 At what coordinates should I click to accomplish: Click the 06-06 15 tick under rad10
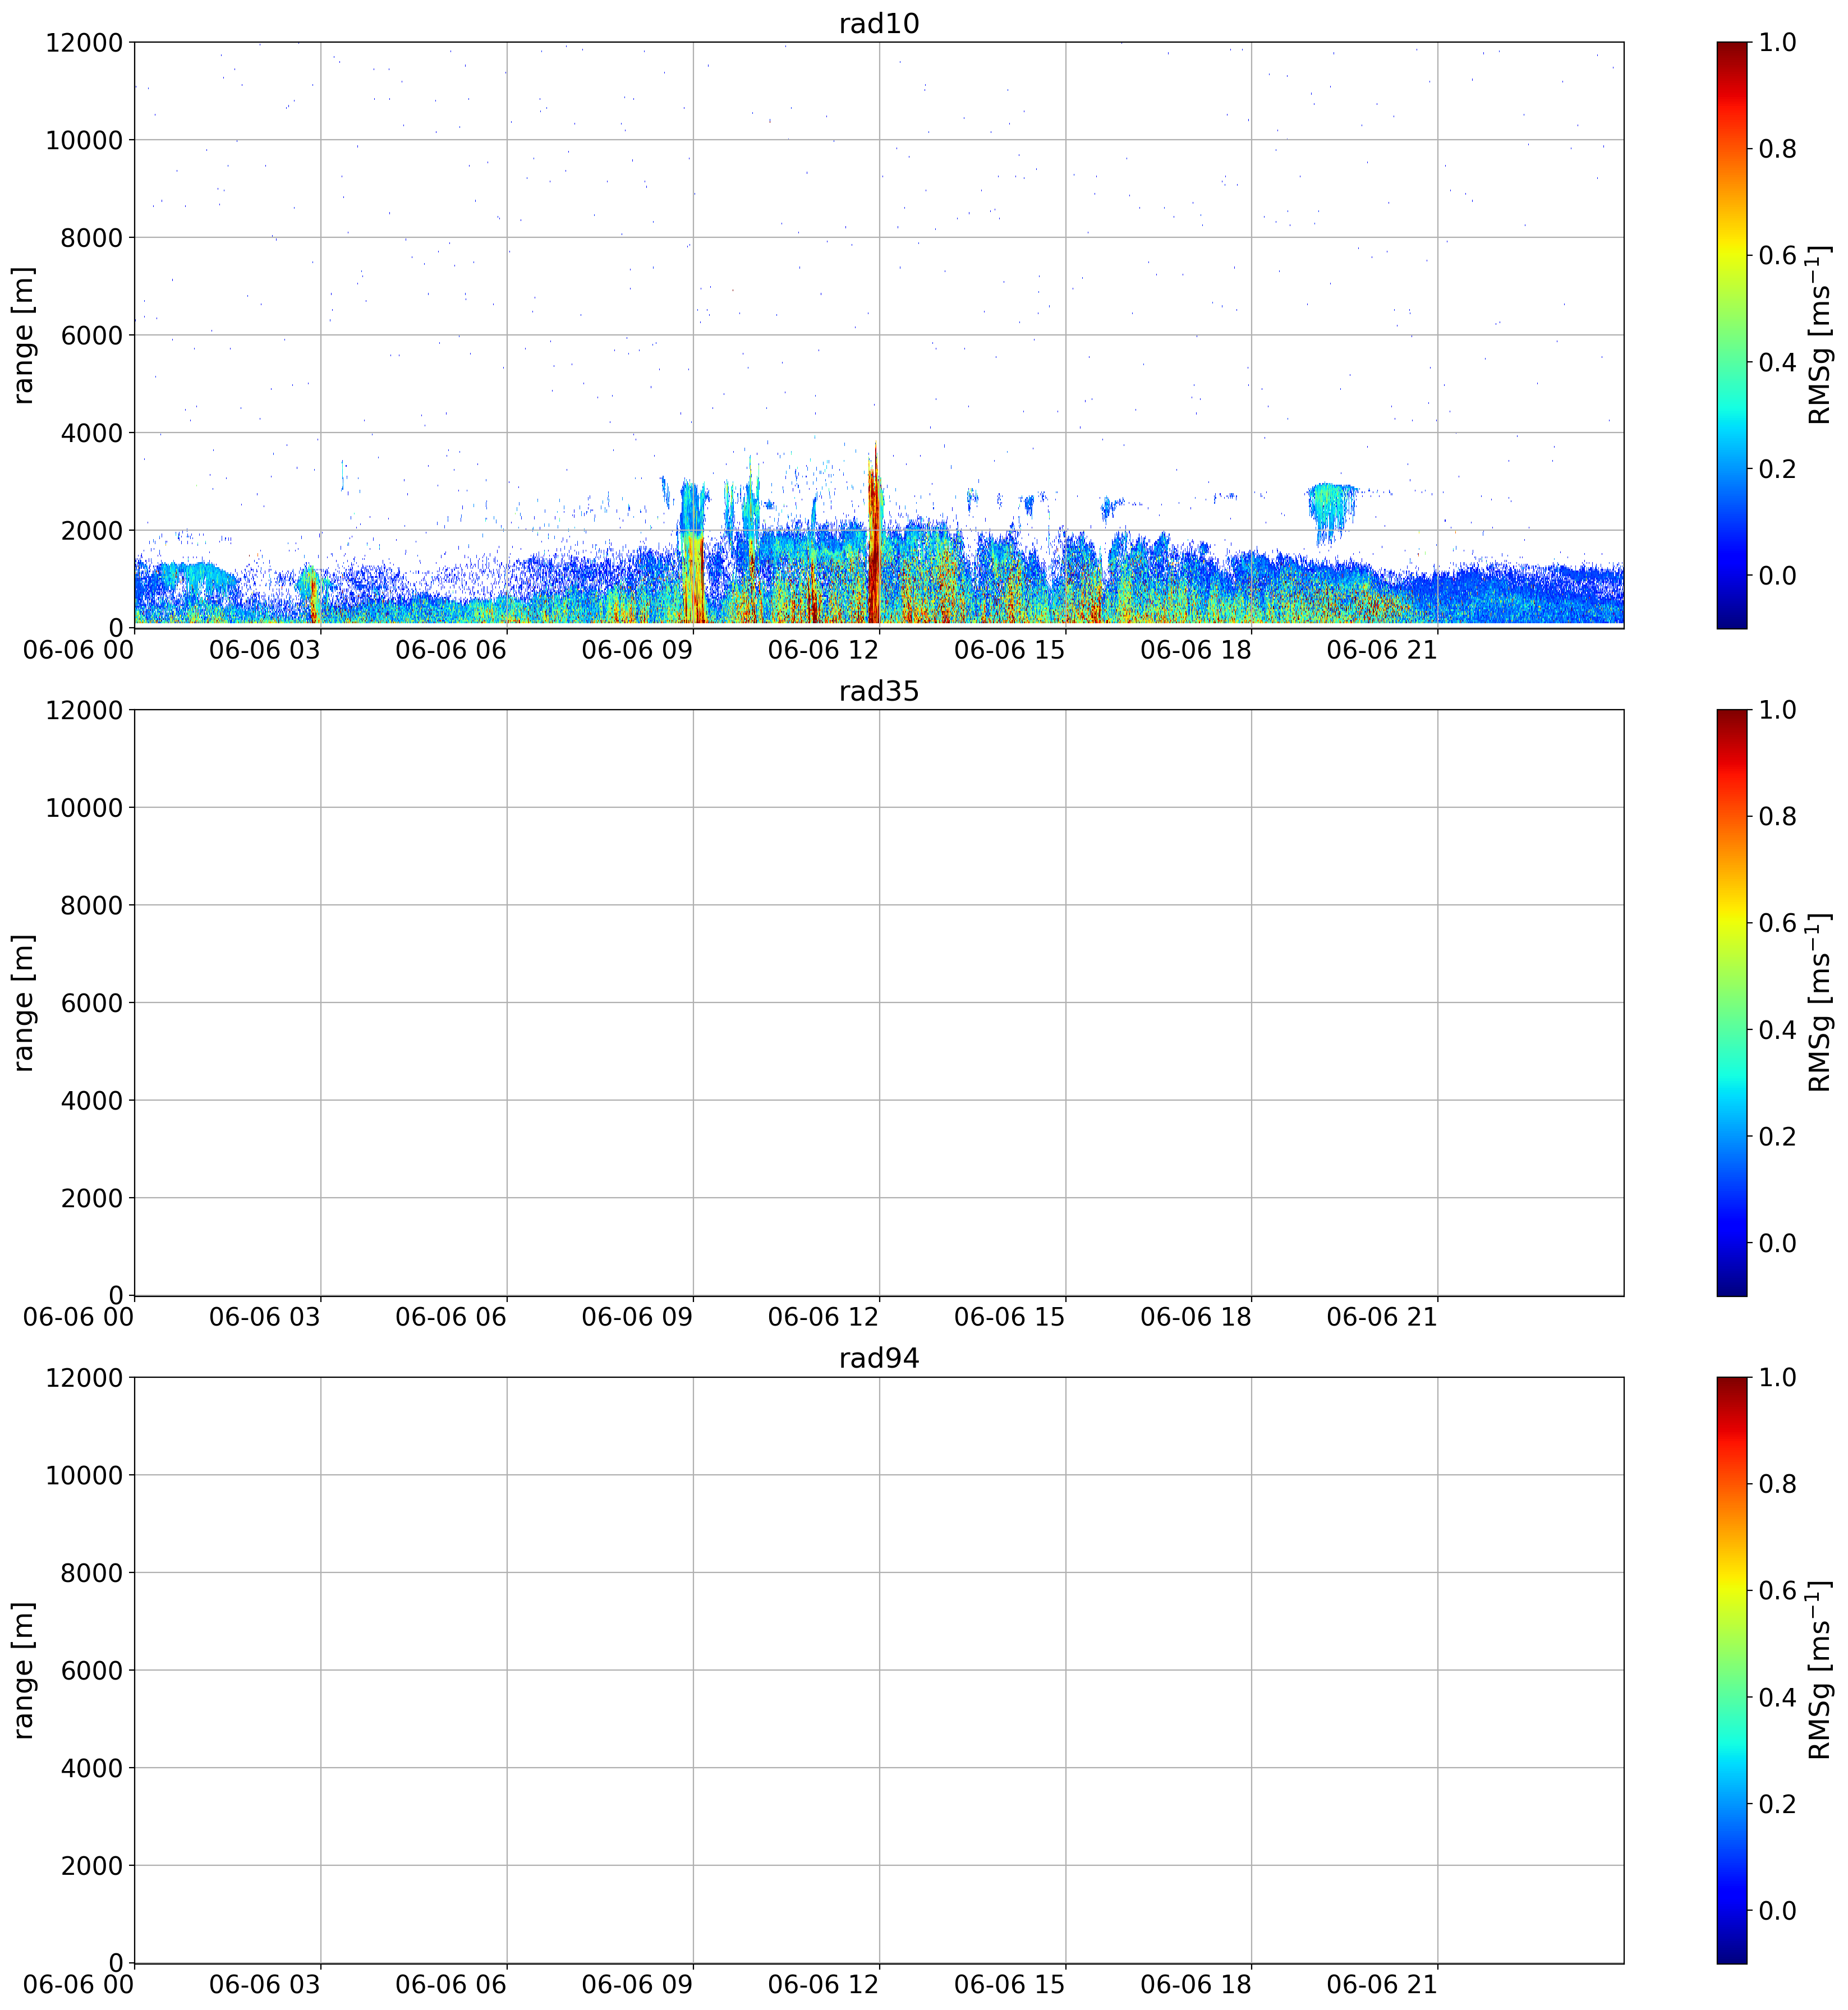tap(1010, 650)
